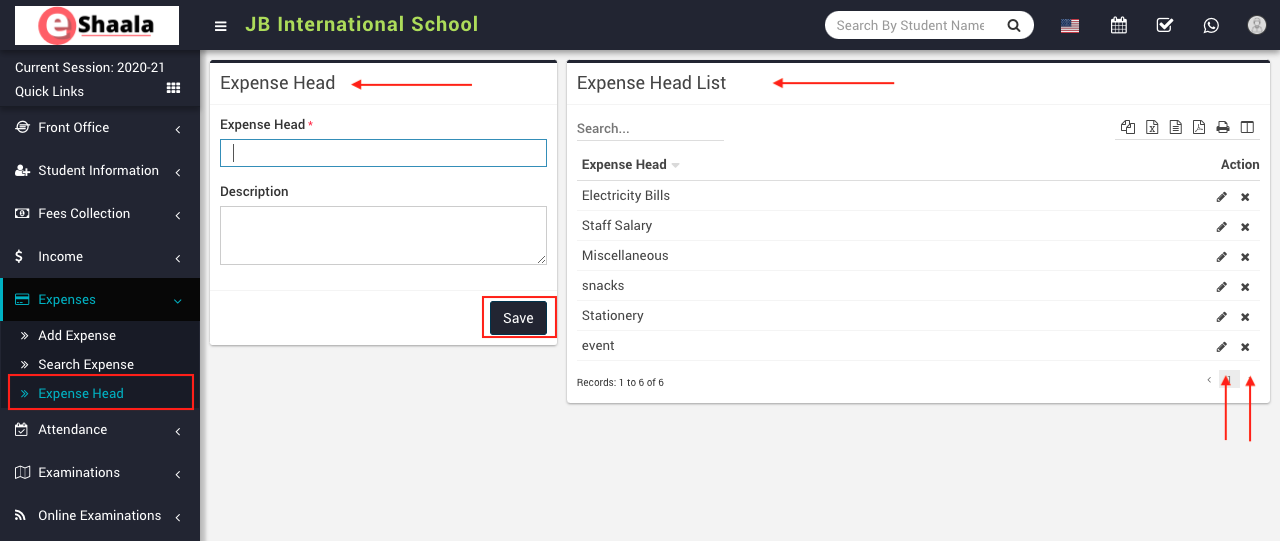This screenshot has width=1280, height=541.
Task: Click the Quick Links grid icon
Action: 173,89
